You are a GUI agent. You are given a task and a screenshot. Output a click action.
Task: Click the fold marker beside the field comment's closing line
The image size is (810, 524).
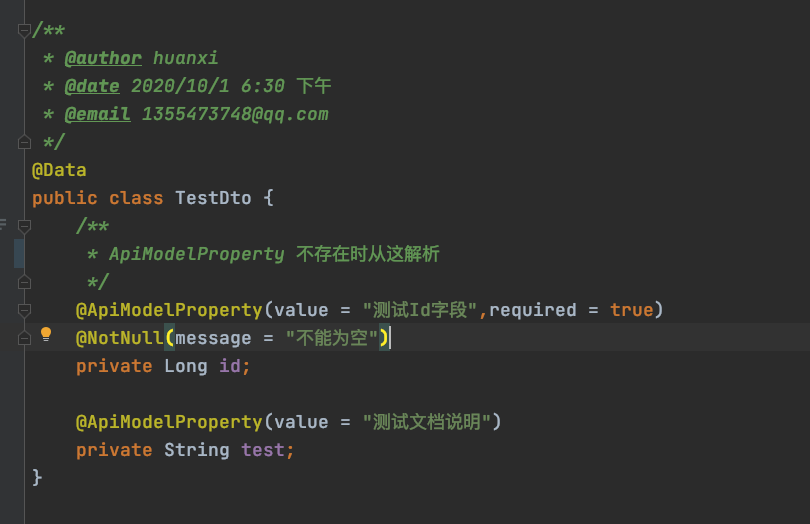pyautogui.click(x=24, y=282)
